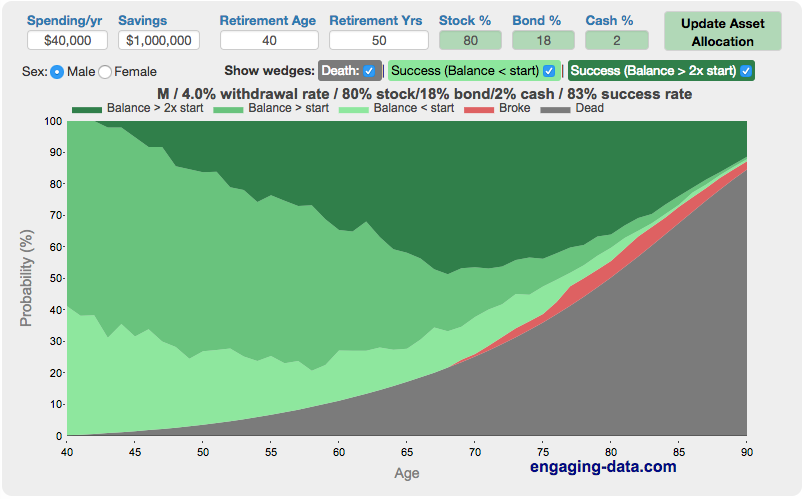The image size is (803, 499).
Task: Click the Spending/yr input field
Action: pyautogui.click(x=68, y=40)
